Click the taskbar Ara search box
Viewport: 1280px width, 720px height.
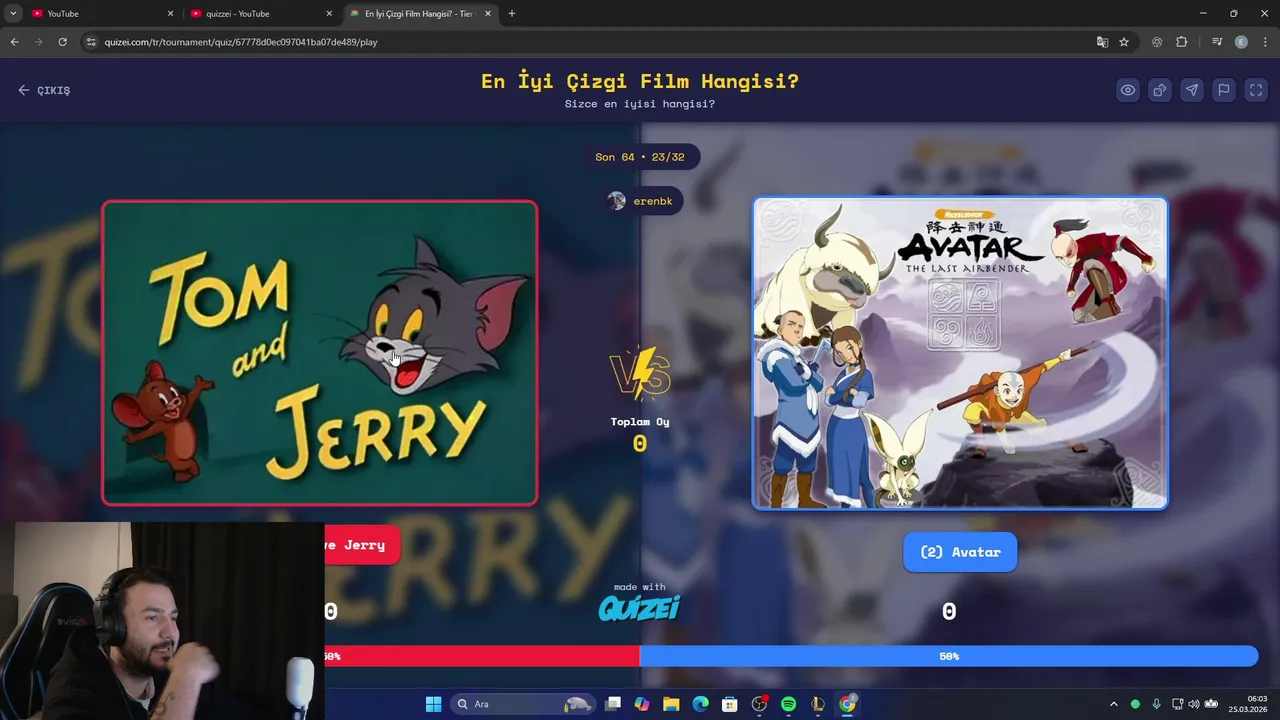tap(523, 704)
